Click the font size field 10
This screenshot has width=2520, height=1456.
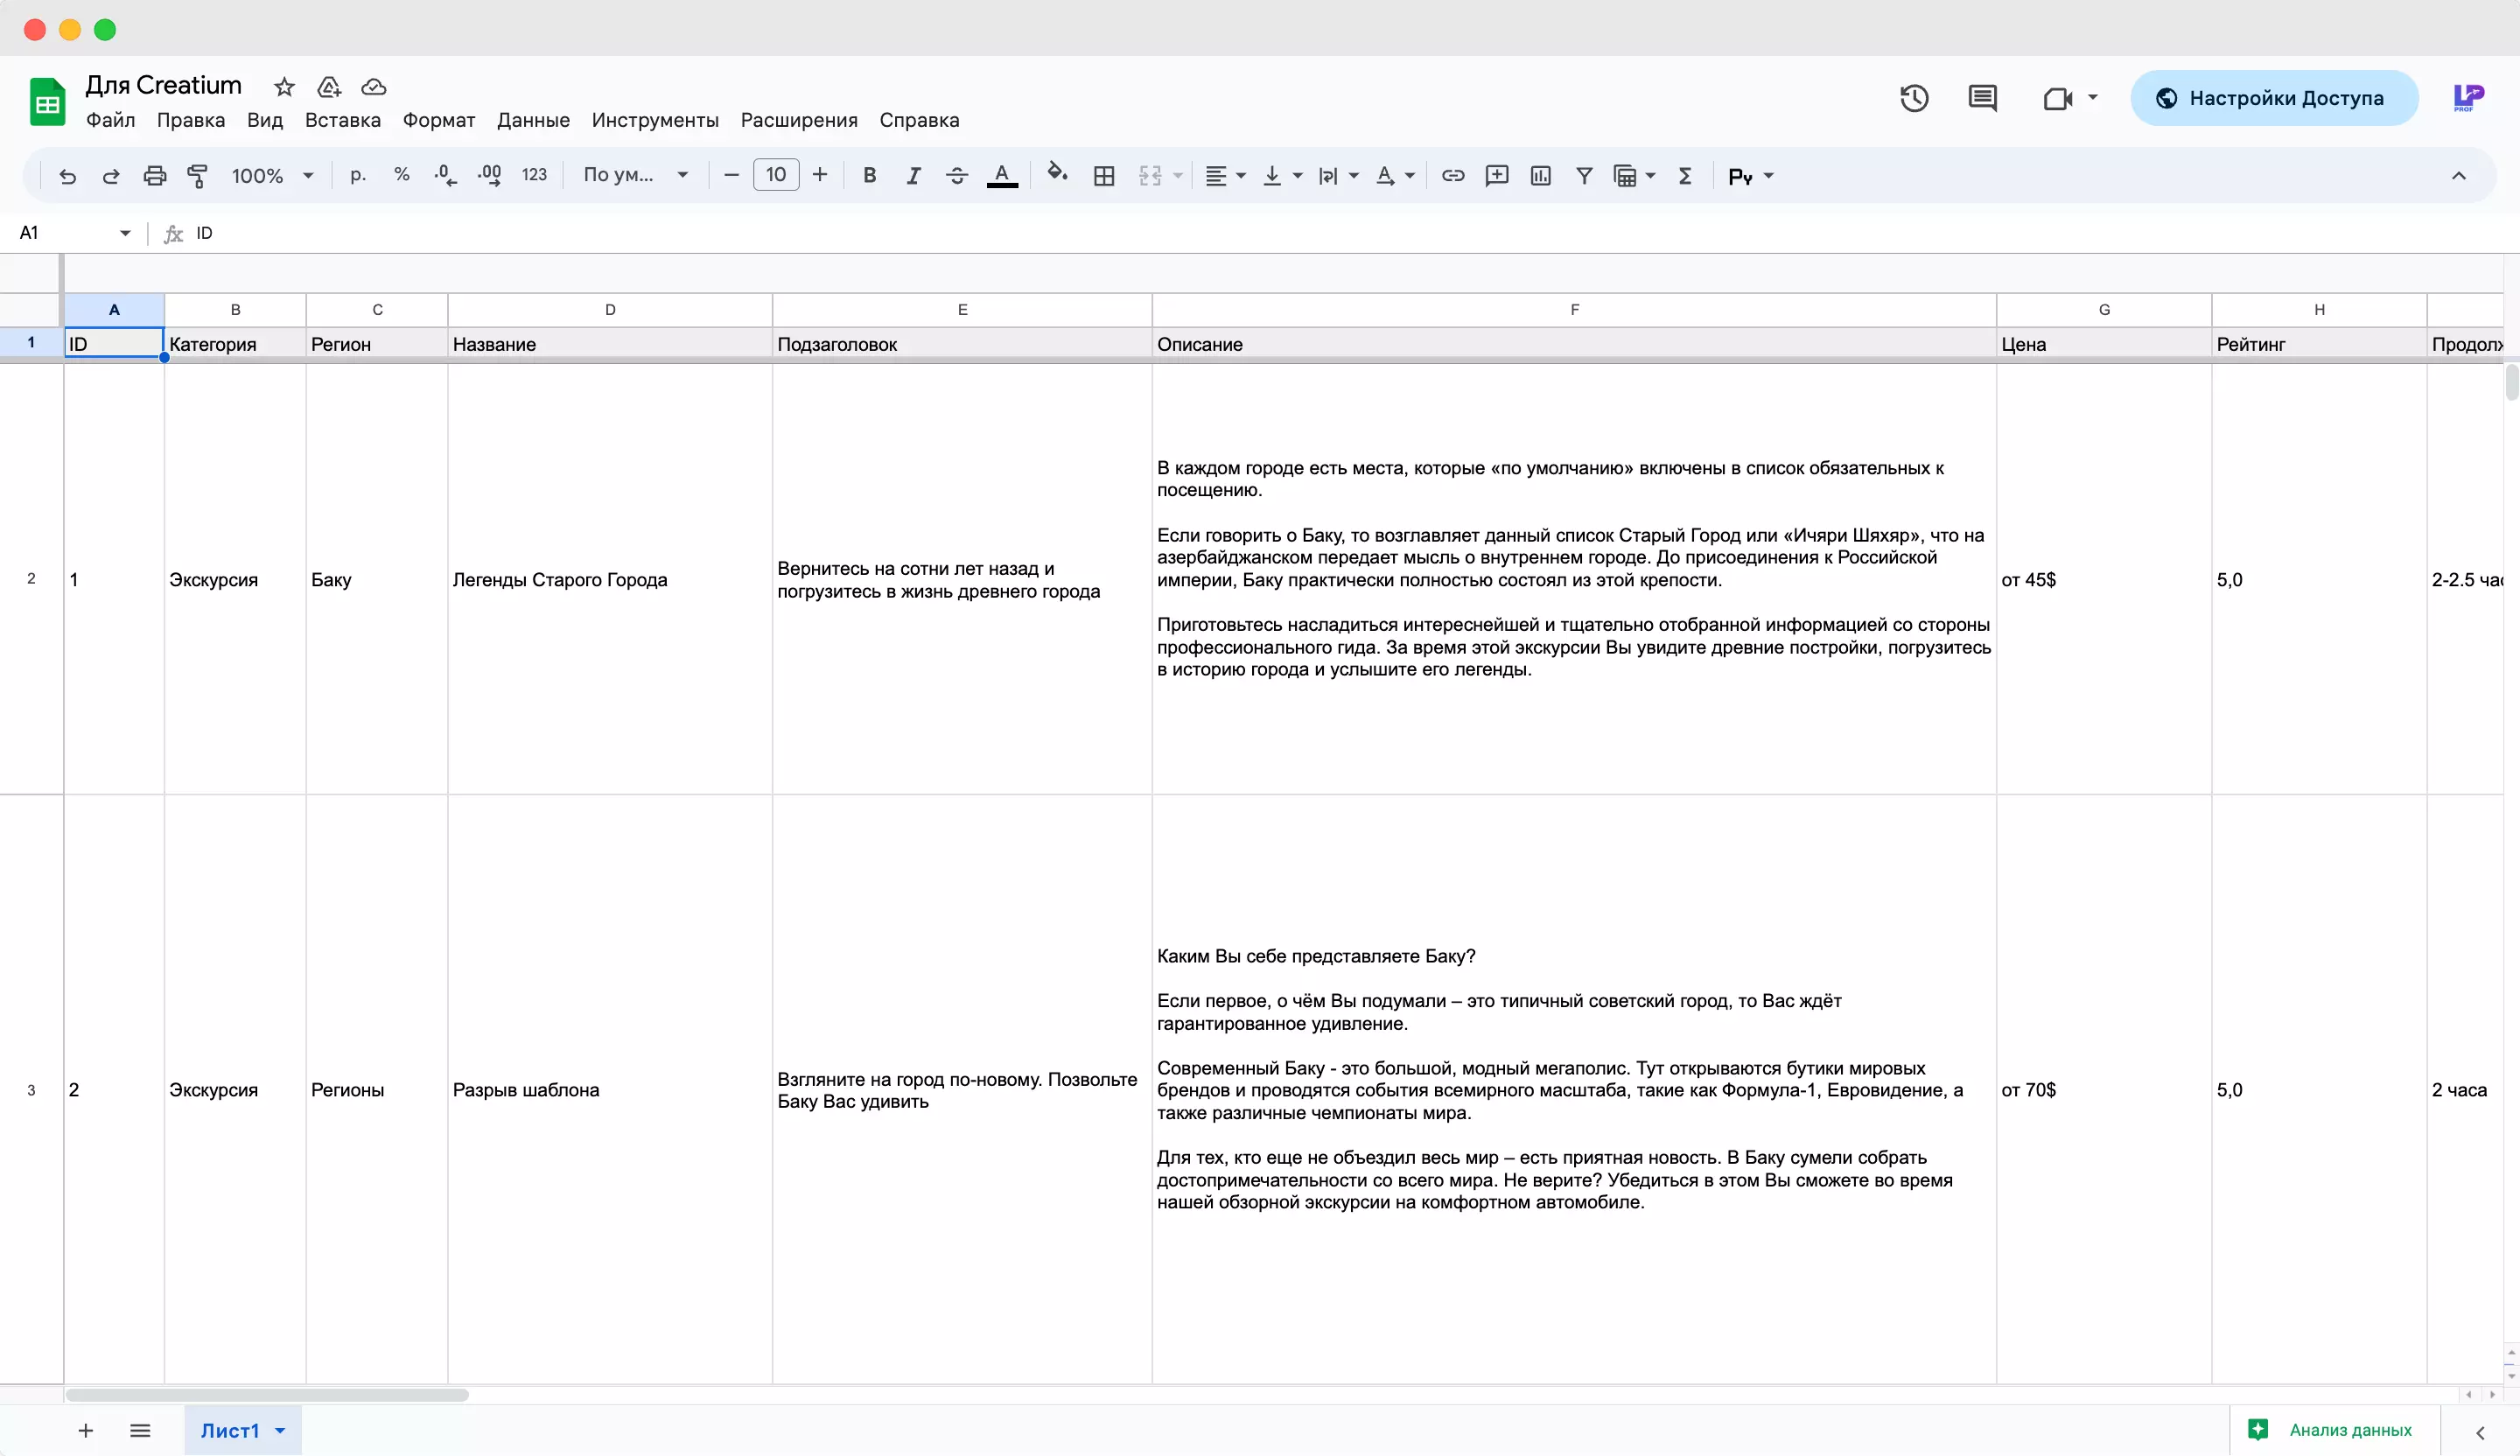point(776,175)
